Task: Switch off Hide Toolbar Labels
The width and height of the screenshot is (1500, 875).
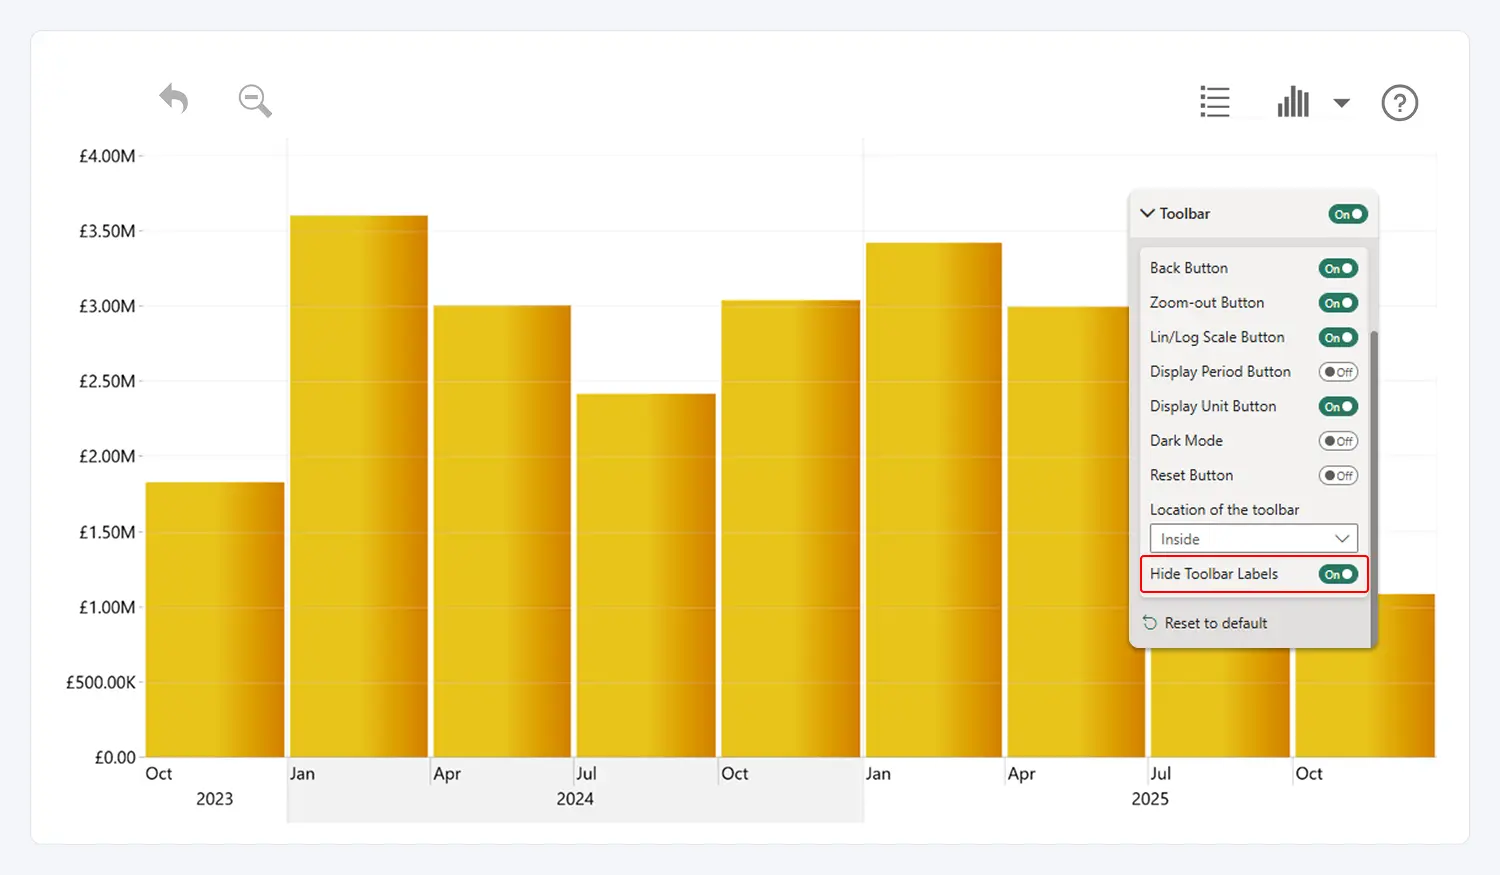Action: 1338,574
